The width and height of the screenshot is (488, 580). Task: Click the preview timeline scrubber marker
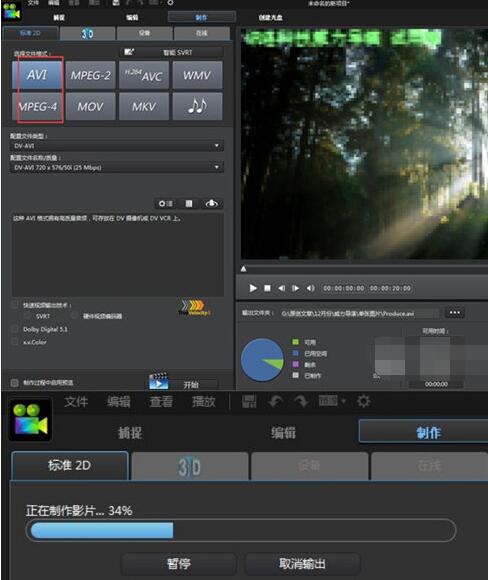tap(243, 269)
